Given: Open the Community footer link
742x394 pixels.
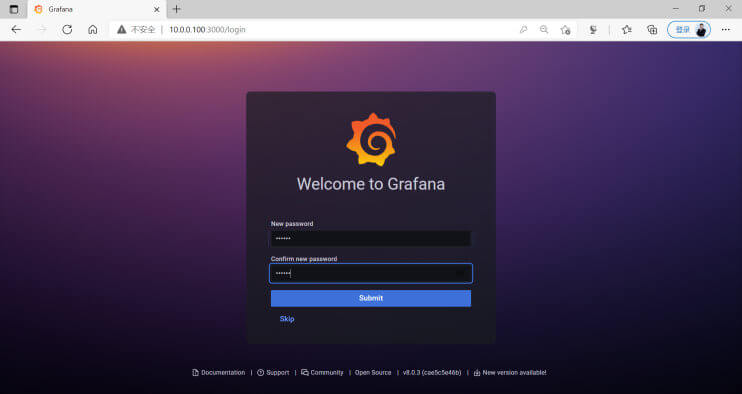Looking at the screenshot, I should click(x=322, y=373).
